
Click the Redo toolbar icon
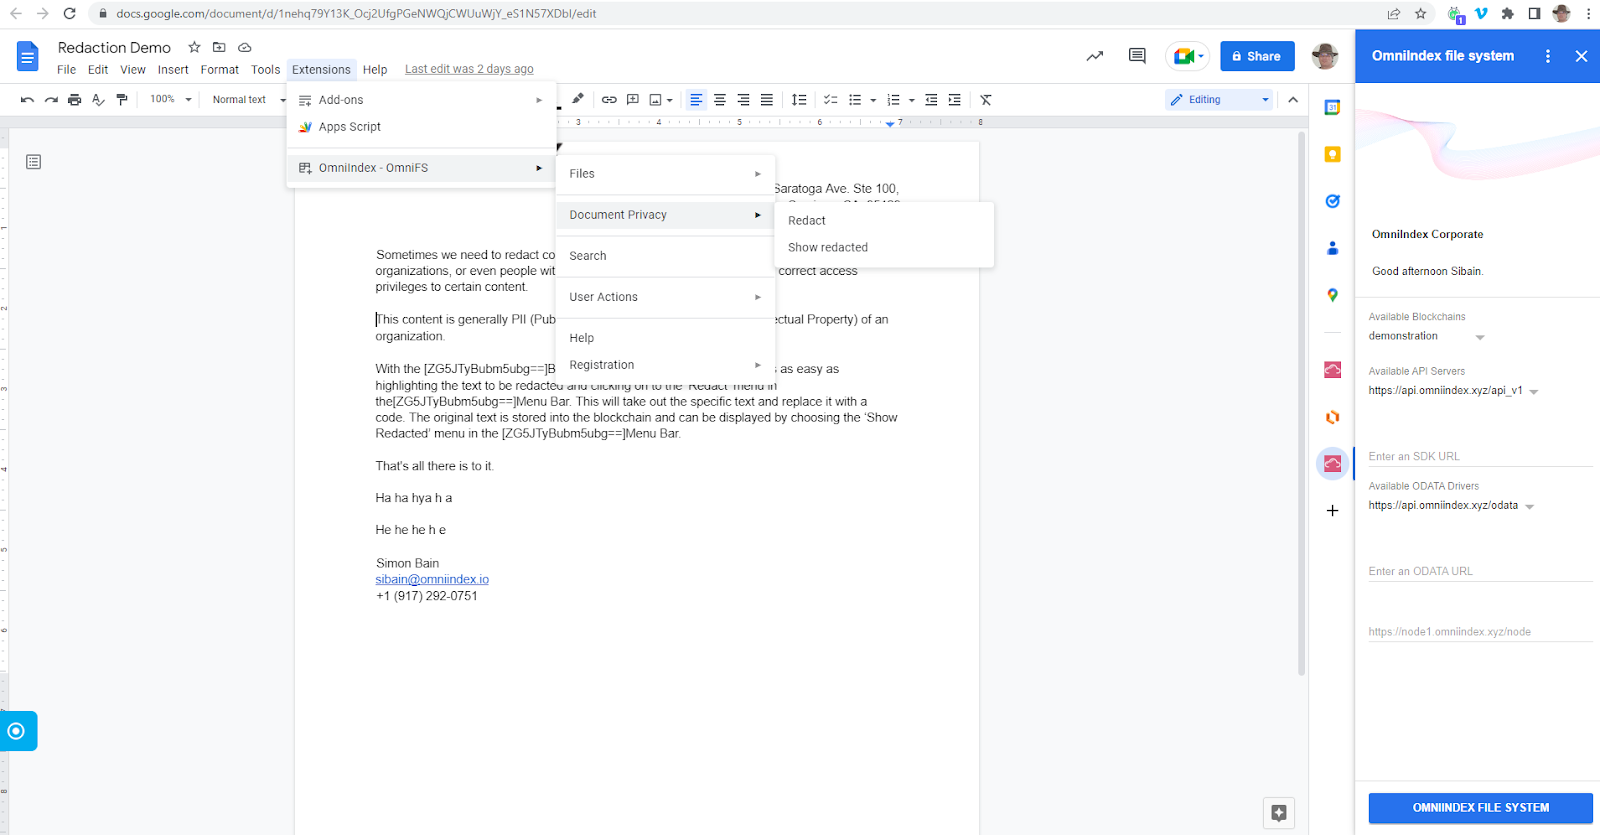(x=51, y=100)
